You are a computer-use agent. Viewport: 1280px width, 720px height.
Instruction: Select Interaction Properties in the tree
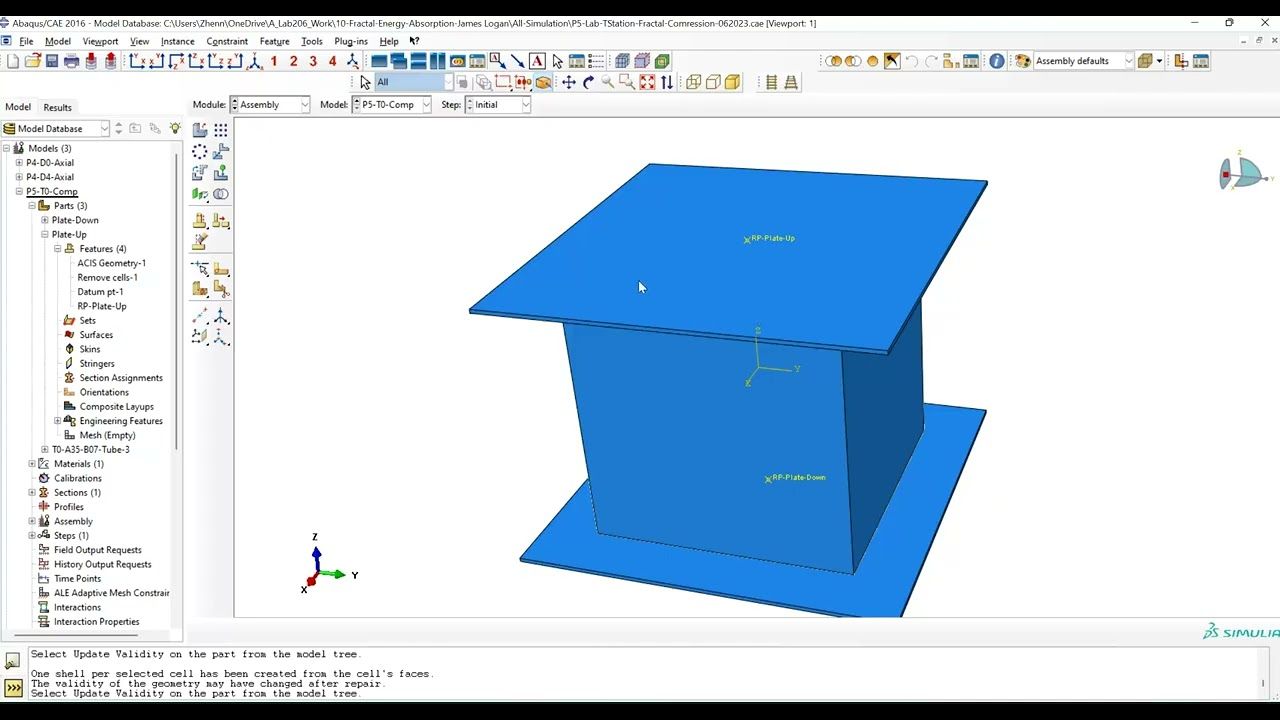click(96, 622)
